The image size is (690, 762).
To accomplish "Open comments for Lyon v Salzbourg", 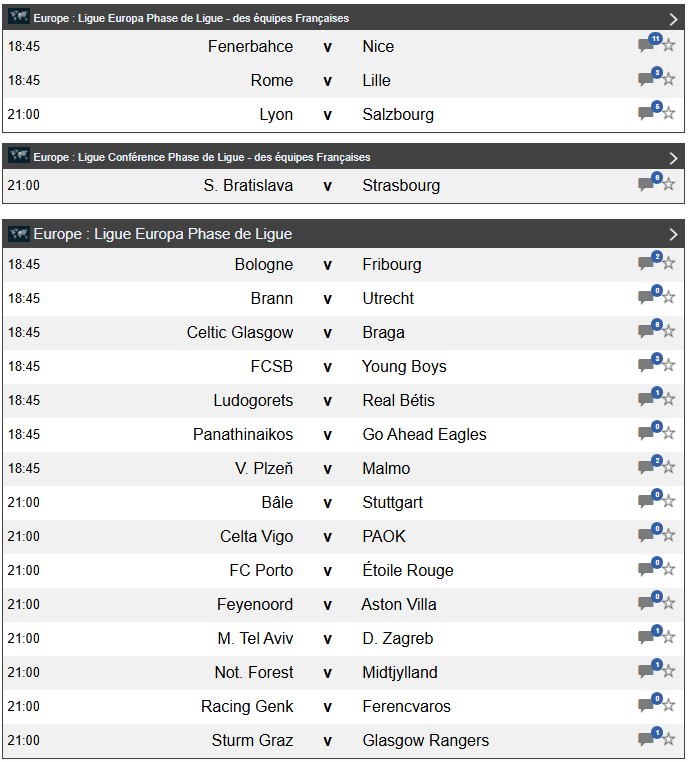I will pos(647,114).
